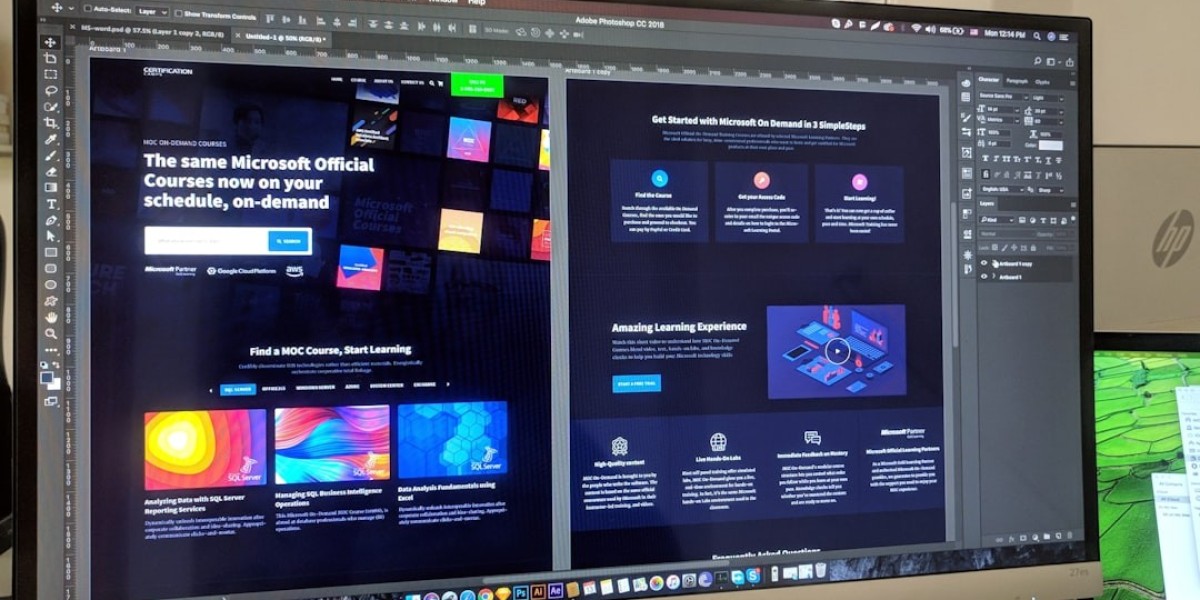The image size is (1200, 600).
Task: Expand the Artboard 1 group
Action: (994, 278)
